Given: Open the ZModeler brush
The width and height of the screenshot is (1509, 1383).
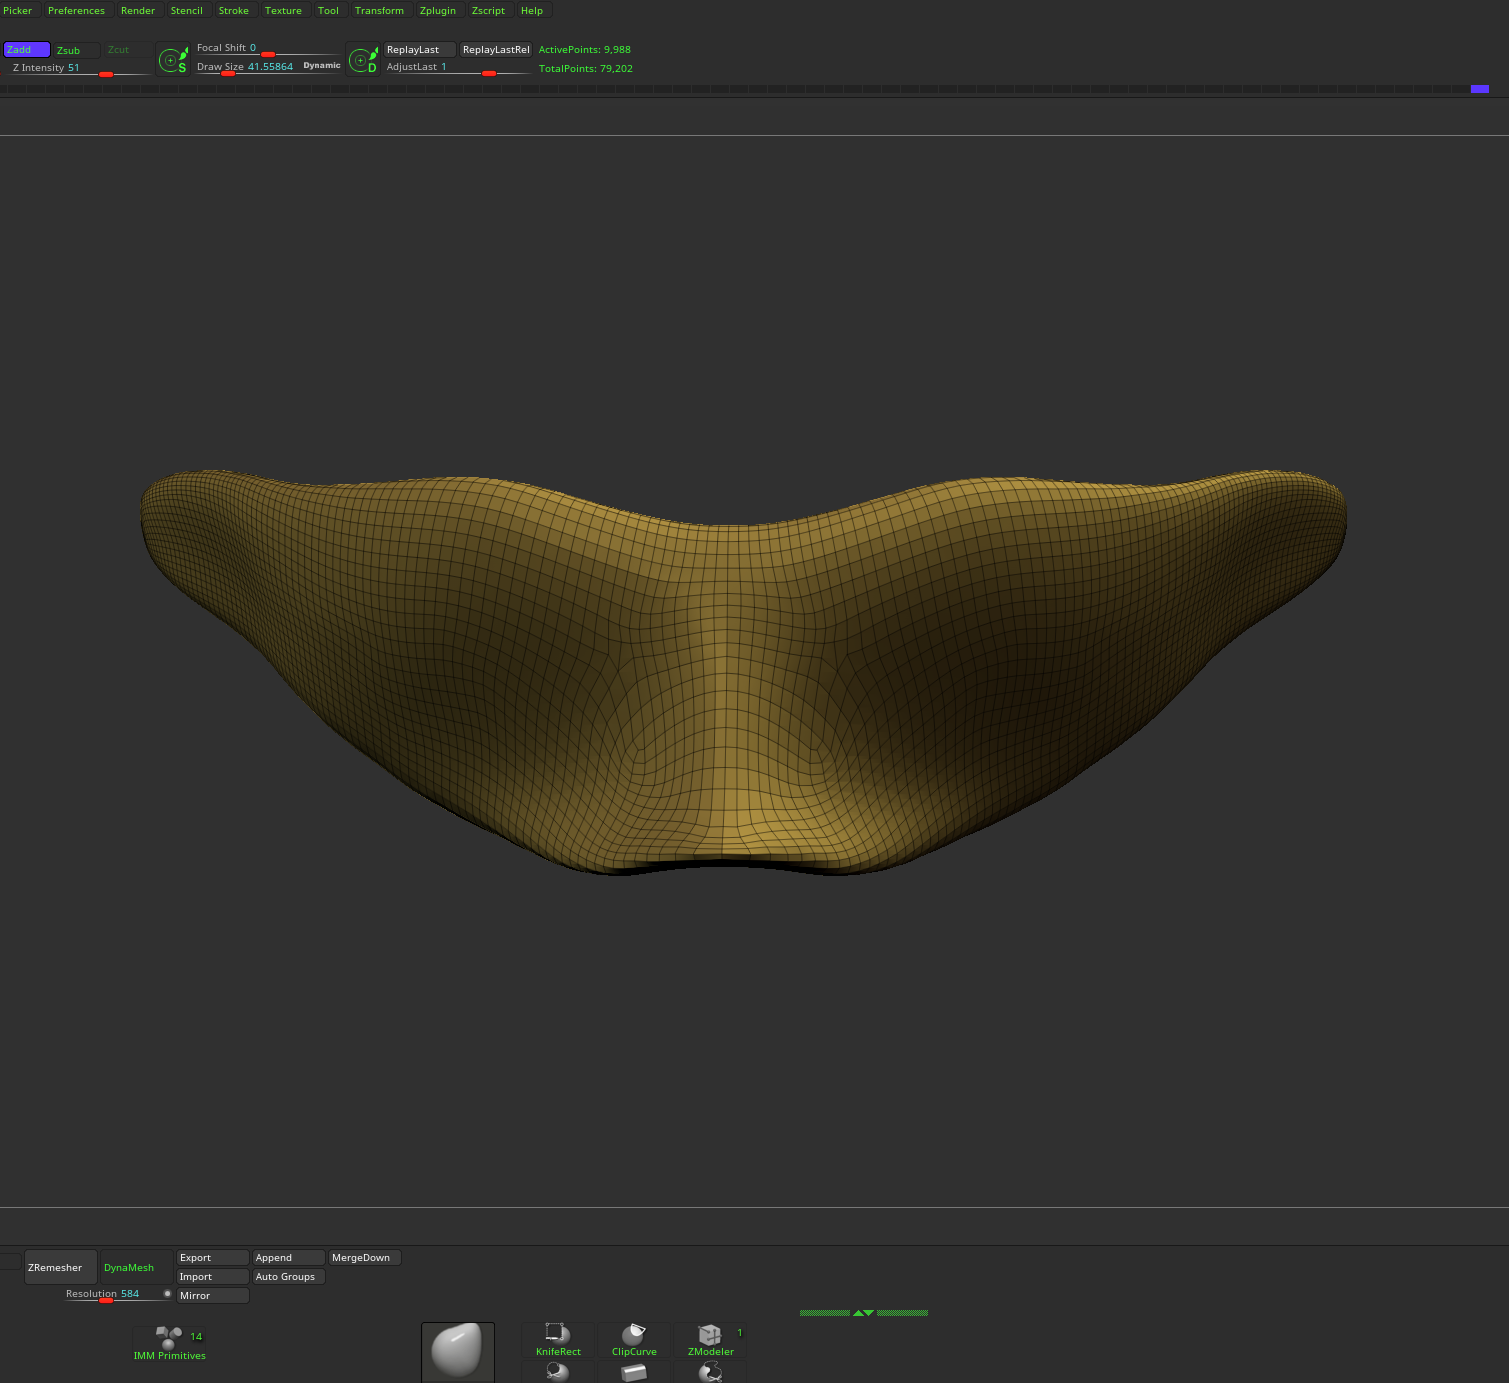Looking at the screenshot, I should click(x=710, y=1334).
